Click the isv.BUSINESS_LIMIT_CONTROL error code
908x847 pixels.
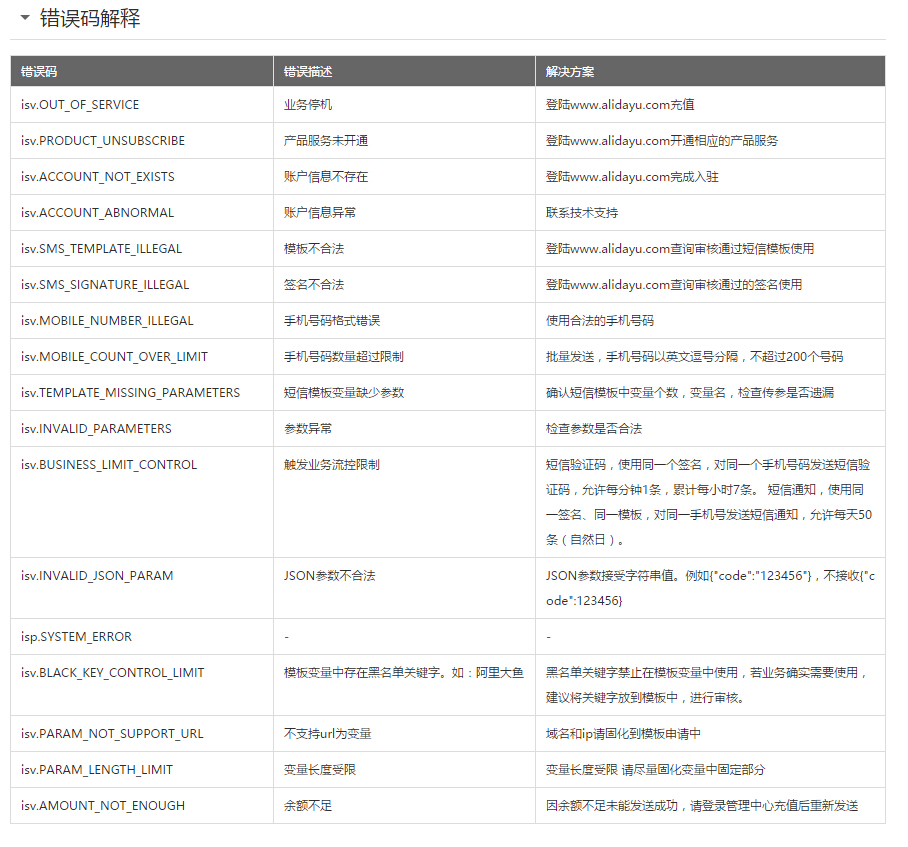click(x=109, y=465)
